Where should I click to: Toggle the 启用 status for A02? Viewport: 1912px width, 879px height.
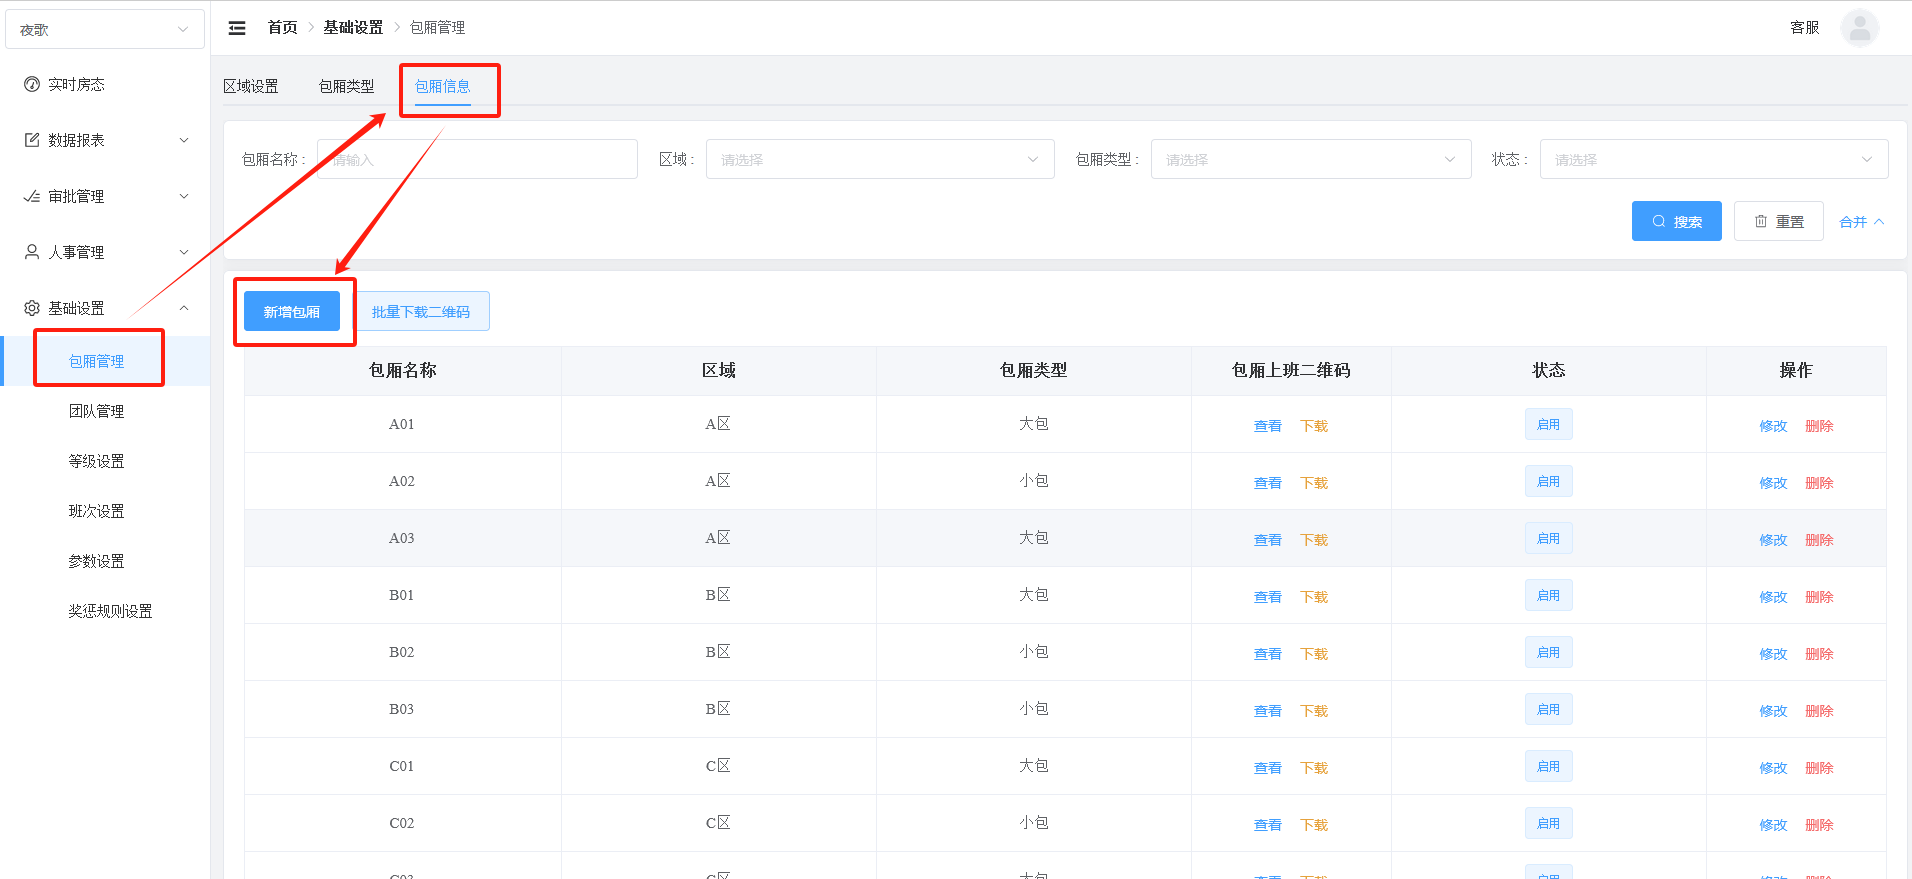pos(1549,481)
